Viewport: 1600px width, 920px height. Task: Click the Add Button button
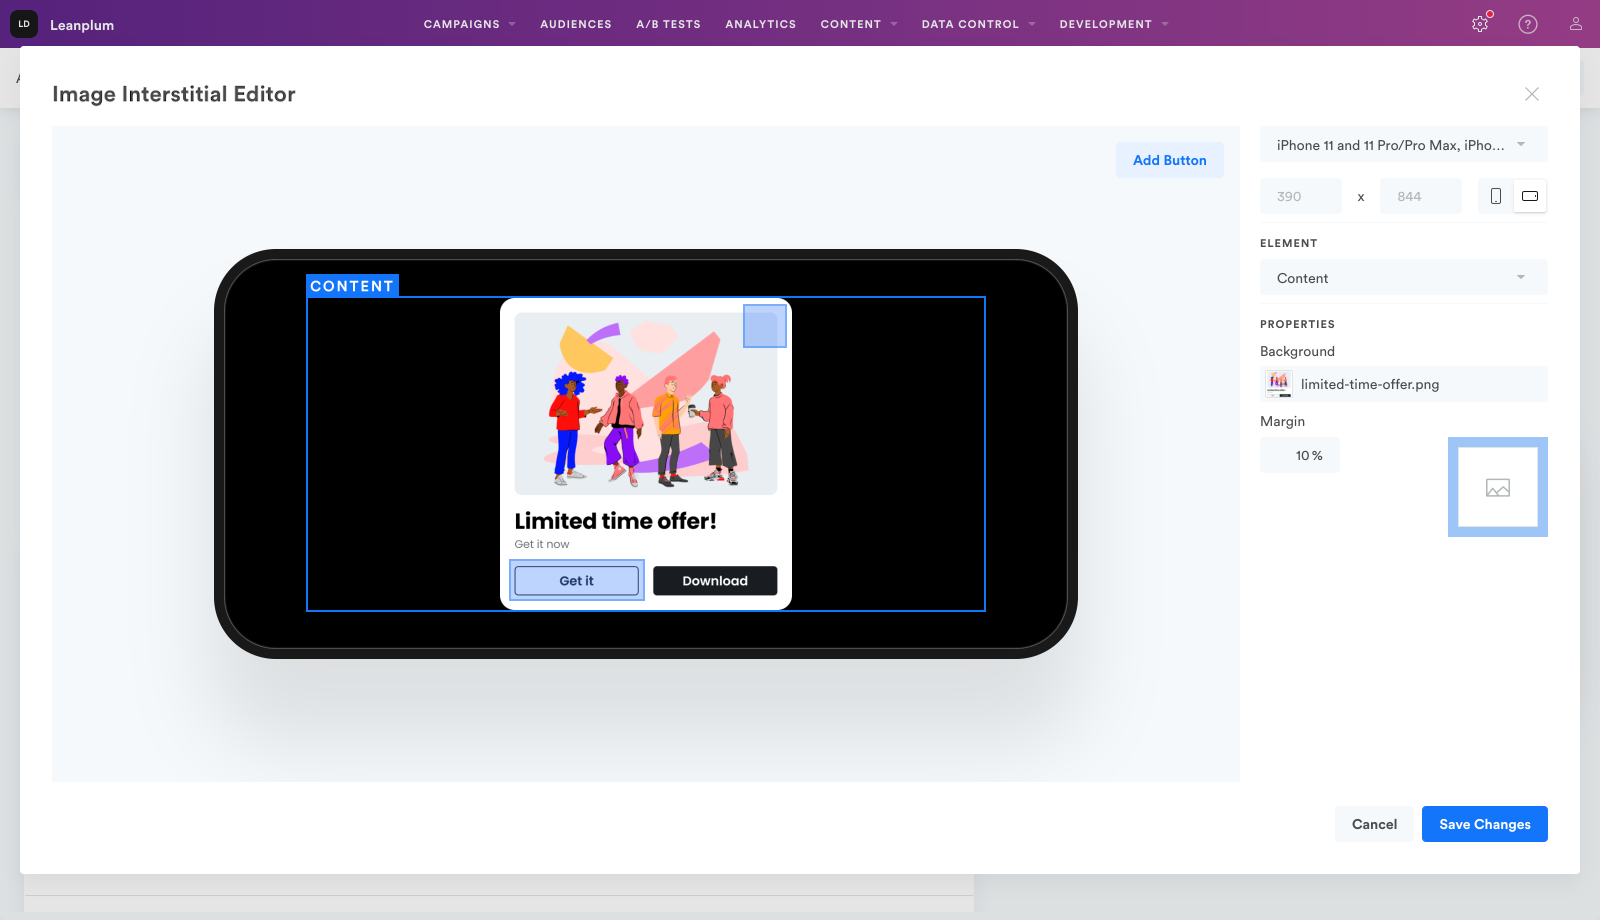coord(1169,160)
